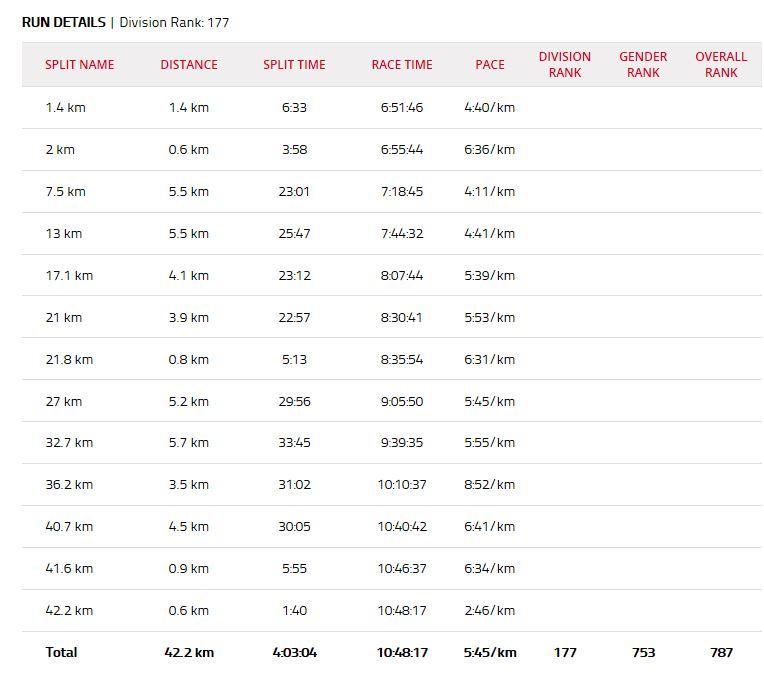Click the gender rank value 753
This screenshot has width=764, height=673.
[643, 653]
